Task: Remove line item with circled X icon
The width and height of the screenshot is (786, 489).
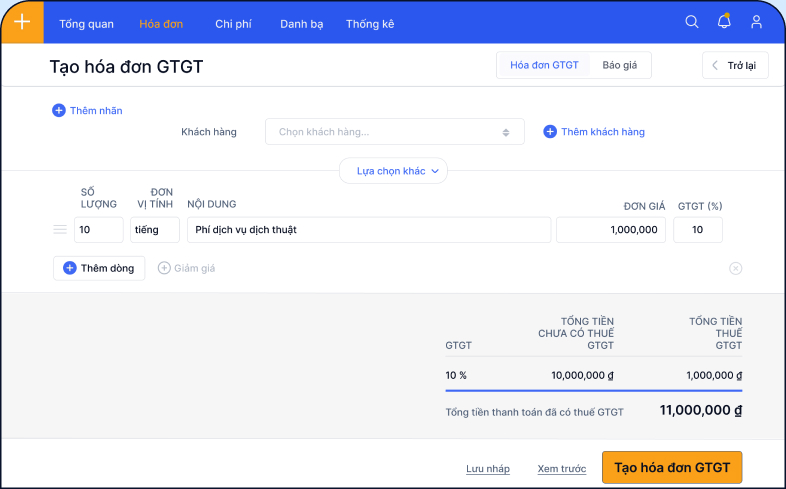Action: coord(736,268)
